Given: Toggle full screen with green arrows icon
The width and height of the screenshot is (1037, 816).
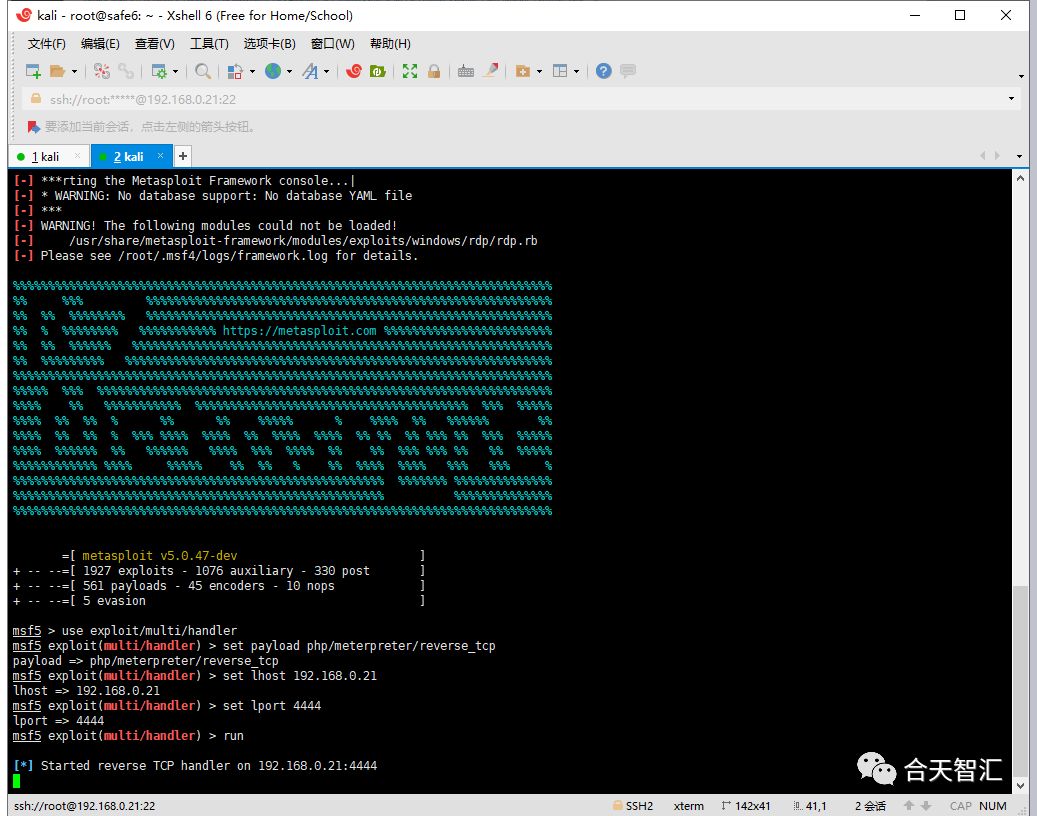Looking at the screenshot, I should tap(410, 71).
